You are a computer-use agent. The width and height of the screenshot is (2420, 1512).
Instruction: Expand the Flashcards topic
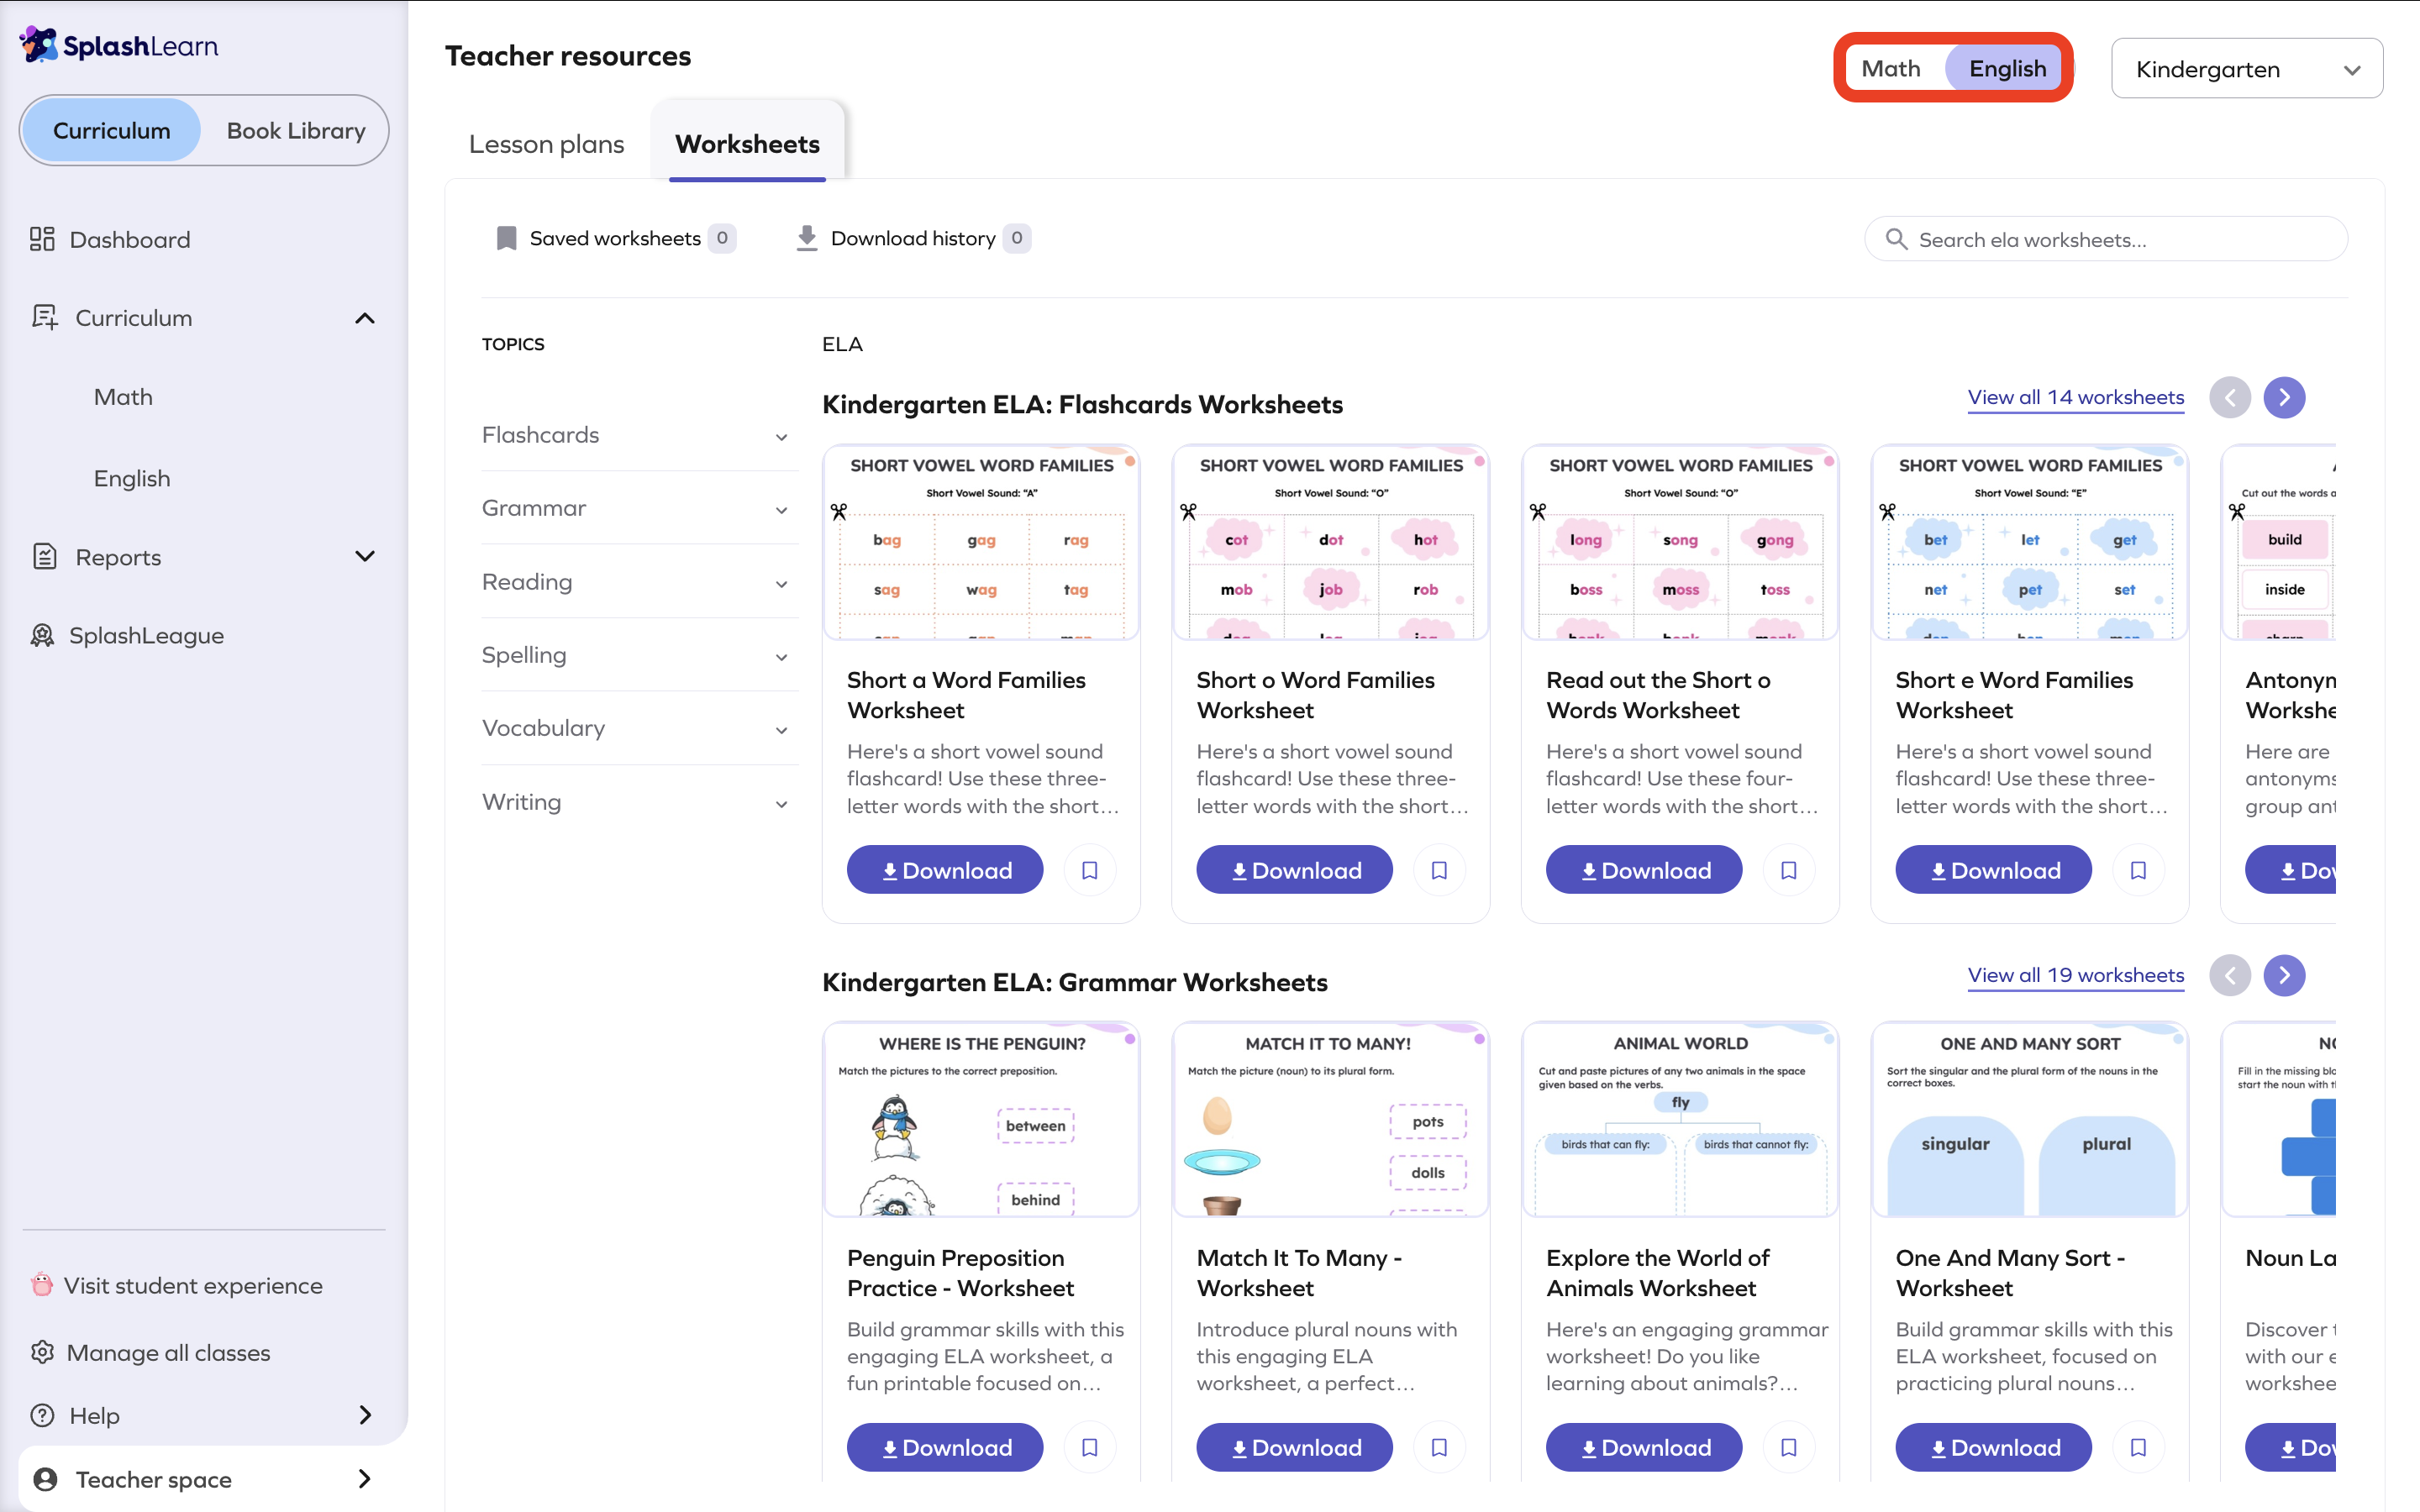640,435
